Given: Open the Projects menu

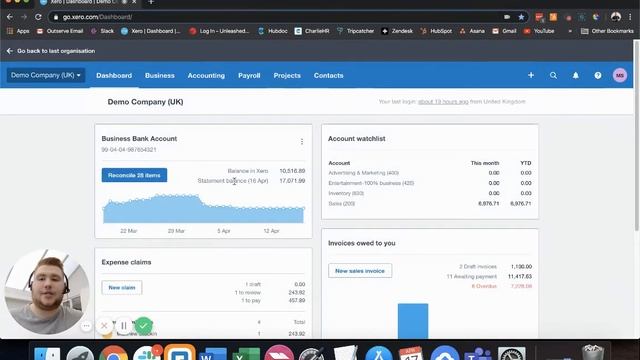Looking at the screenshot, I should tap(287, 76).
